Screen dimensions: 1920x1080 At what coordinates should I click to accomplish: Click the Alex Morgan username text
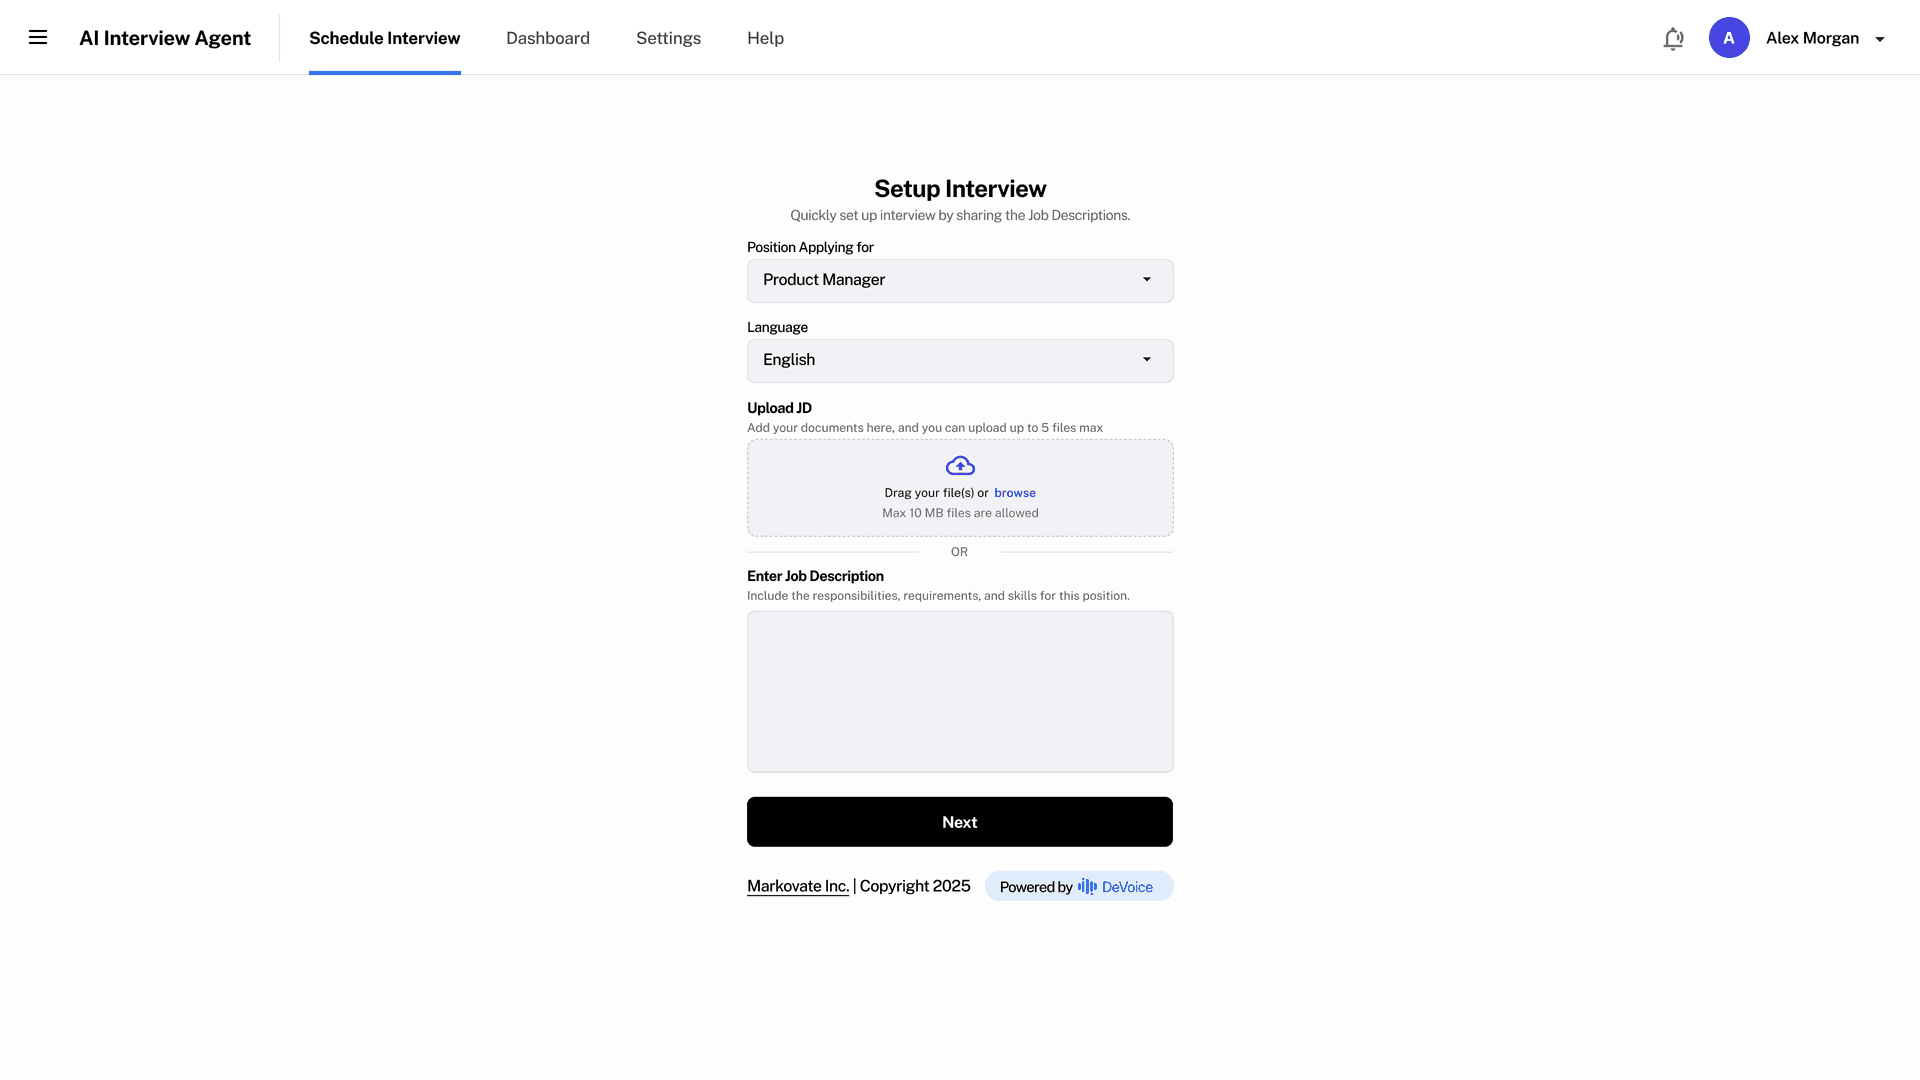pyautogui.click(x=1812, y=38)
